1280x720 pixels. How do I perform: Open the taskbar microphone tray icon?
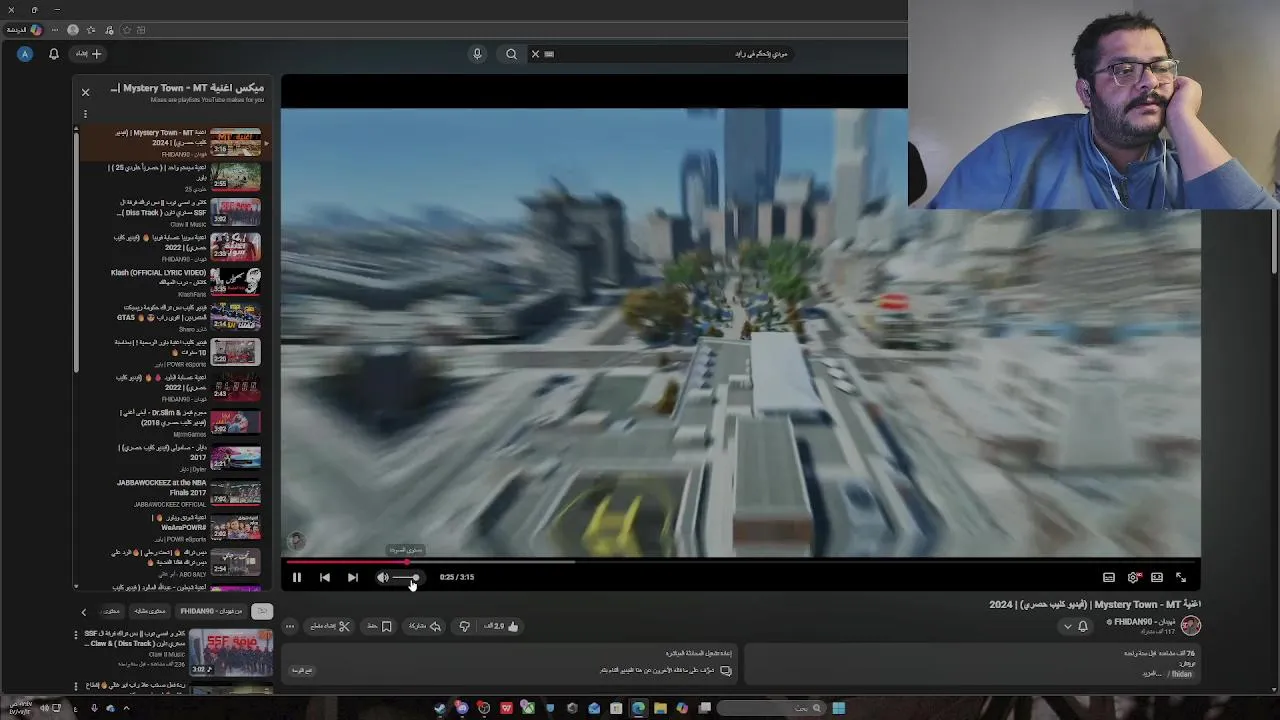pyautogui.click(x=94, y=708)
